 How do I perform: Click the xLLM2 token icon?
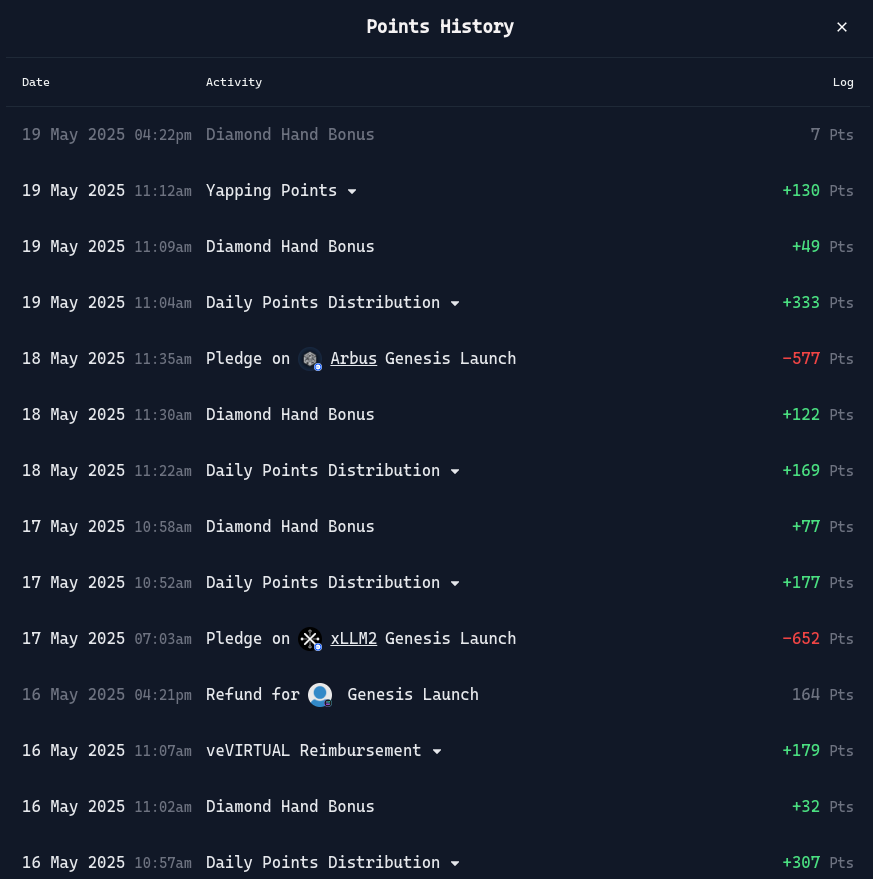pyautogui.click(x=310, y=639)
